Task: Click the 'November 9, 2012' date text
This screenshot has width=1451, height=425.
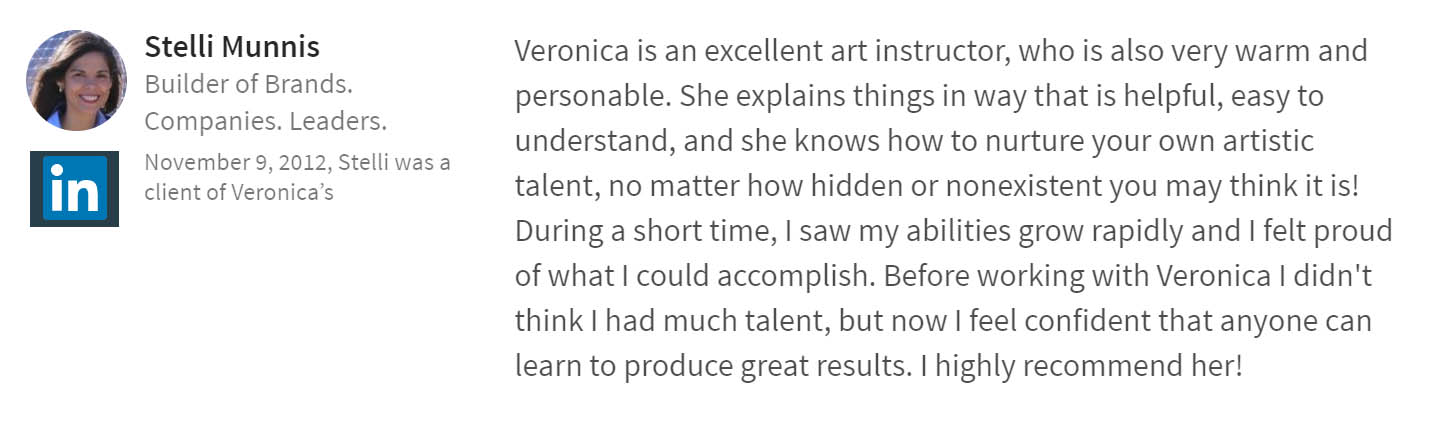Action: (x=227, y=162)
